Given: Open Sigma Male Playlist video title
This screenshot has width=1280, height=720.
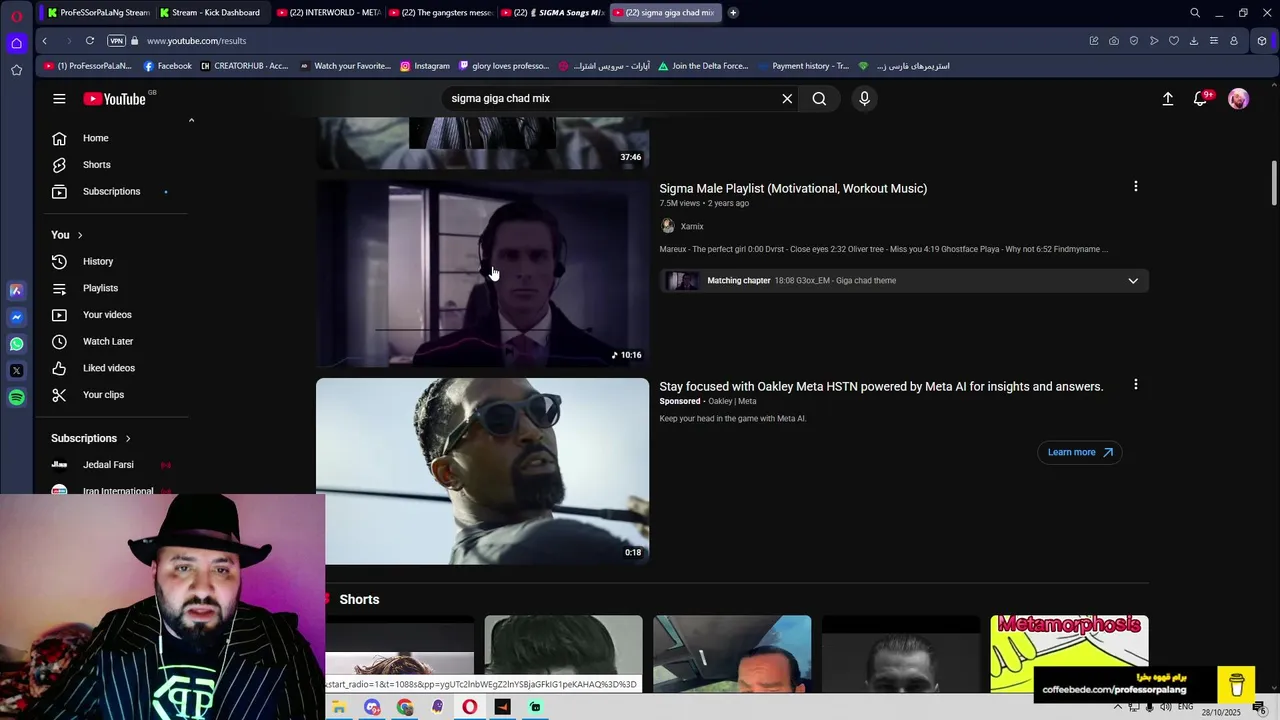Looking at the screenshot, I should 793,188.
